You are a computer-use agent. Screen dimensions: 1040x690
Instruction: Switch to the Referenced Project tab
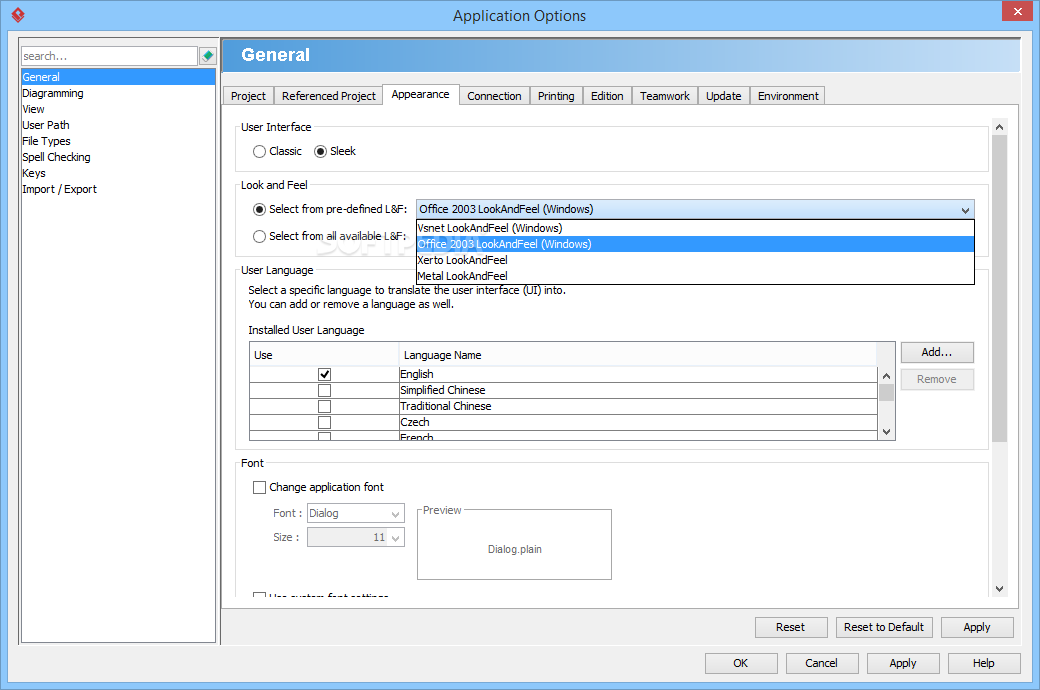point(328,96)
